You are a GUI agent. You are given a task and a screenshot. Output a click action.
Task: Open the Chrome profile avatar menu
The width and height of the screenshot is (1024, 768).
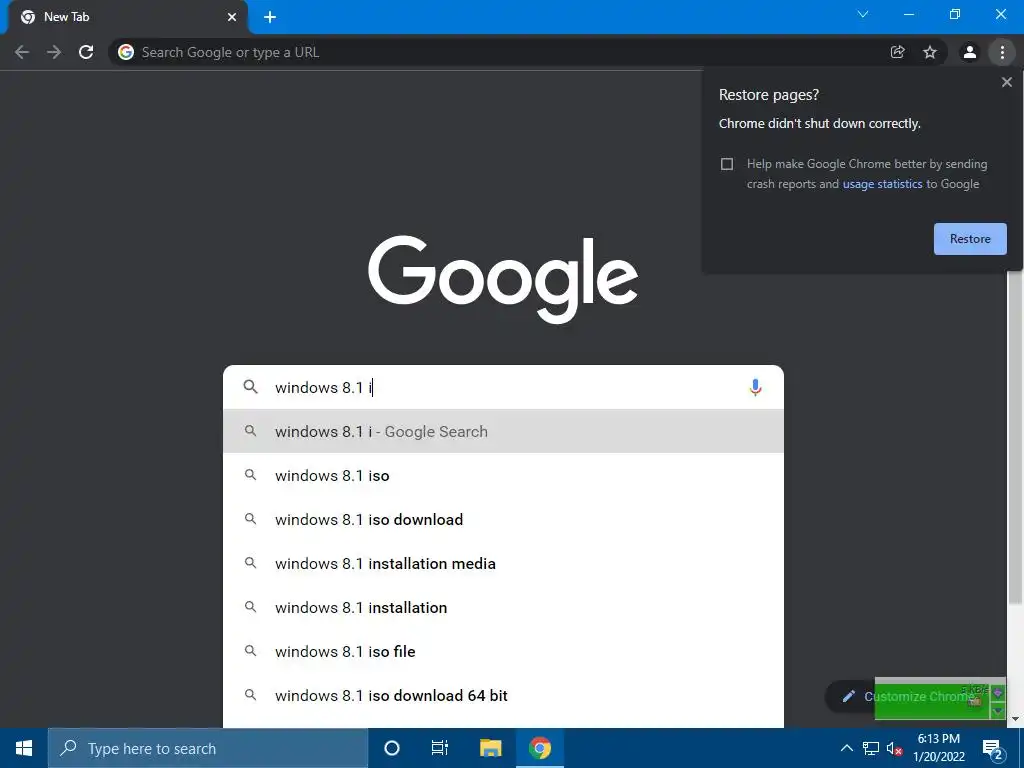tap(970, 52)
